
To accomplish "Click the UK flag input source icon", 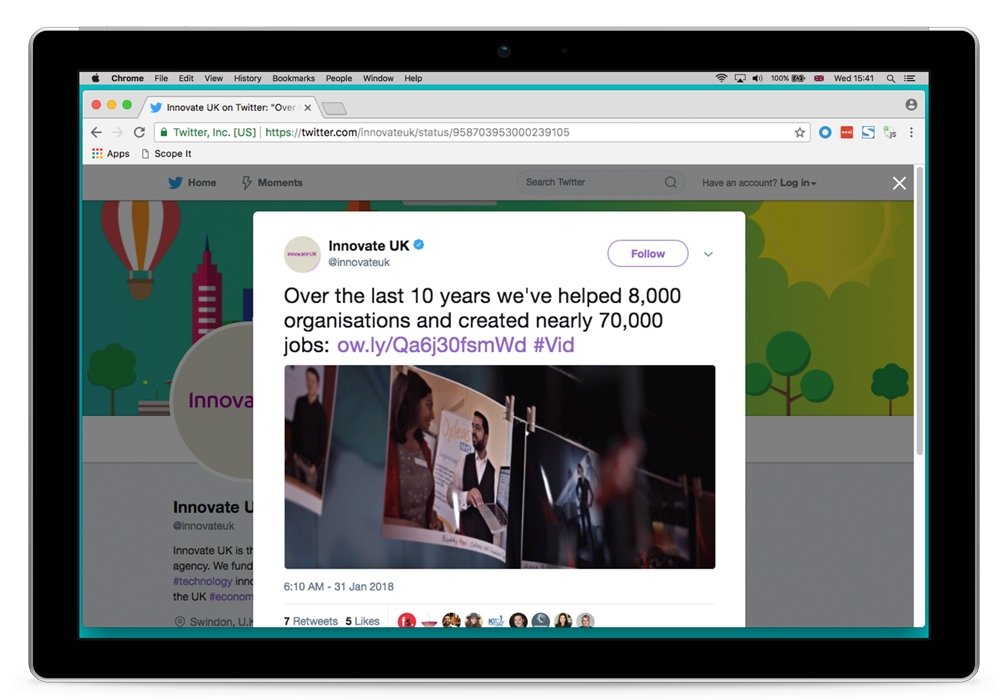I will click(819, 78).
